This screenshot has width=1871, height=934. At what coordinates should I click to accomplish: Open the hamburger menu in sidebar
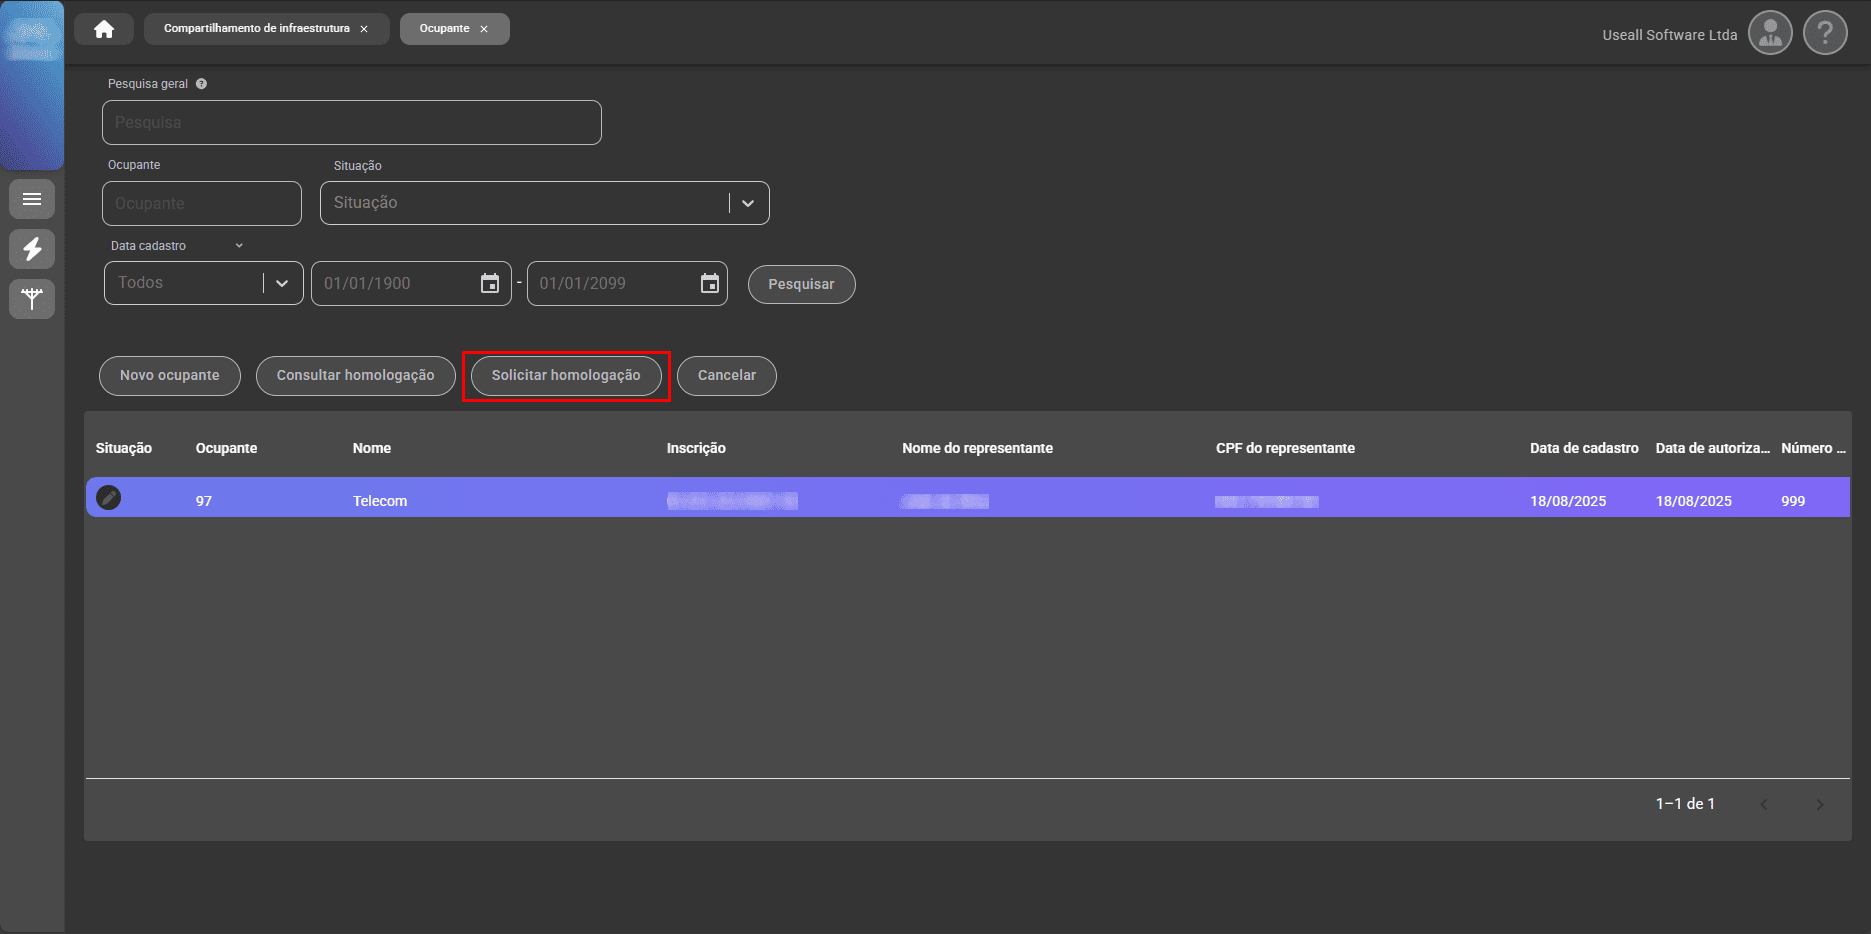point(32,199)
